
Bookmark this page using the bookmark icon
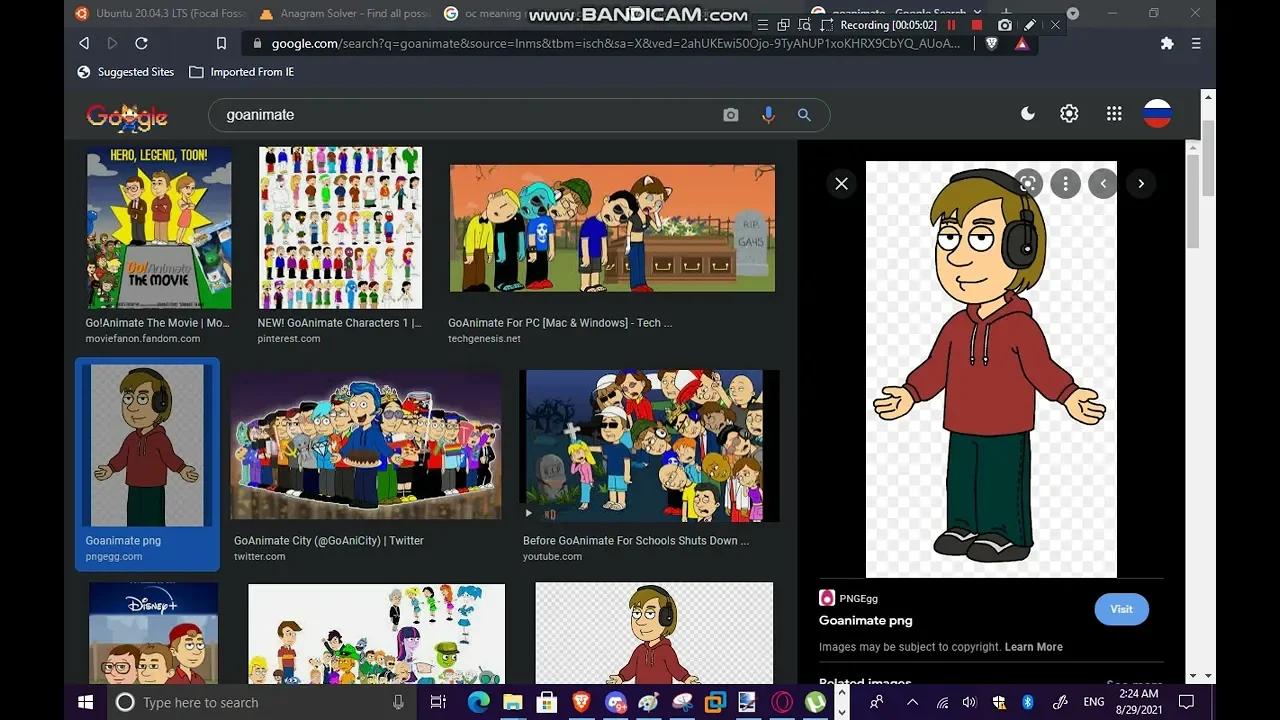[222, 43]
